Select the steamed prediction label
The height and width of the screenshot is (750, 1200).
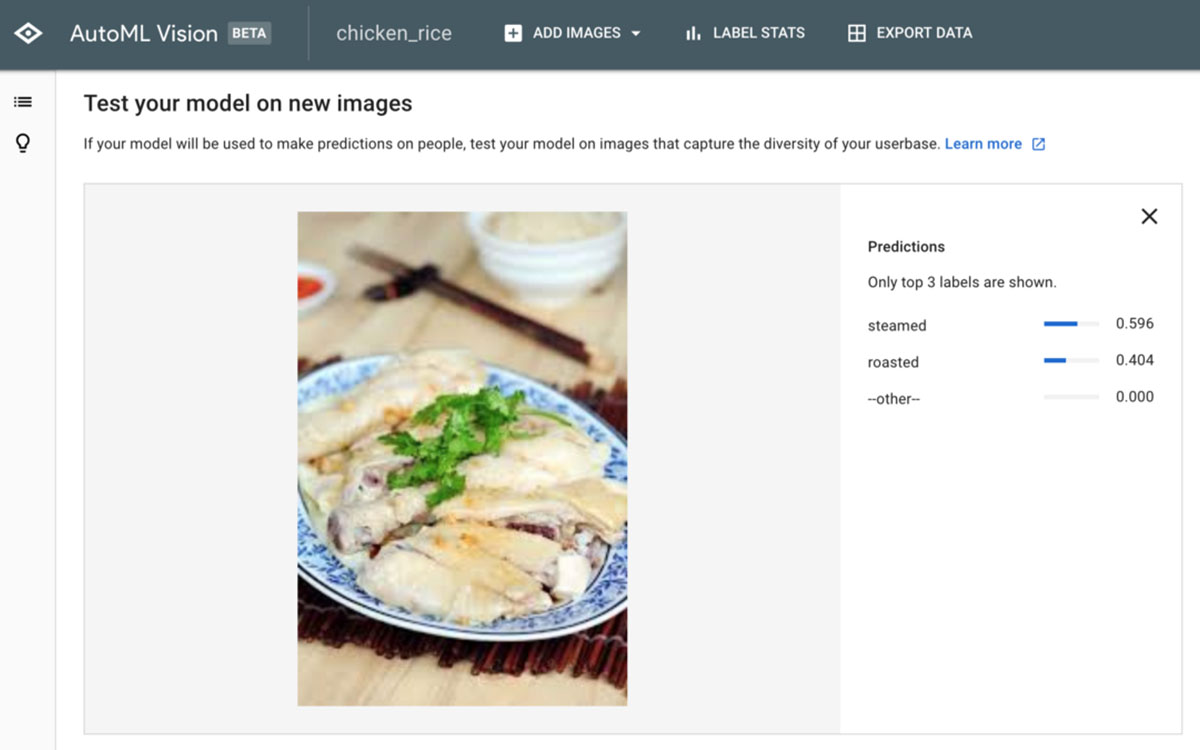(897, 325)
